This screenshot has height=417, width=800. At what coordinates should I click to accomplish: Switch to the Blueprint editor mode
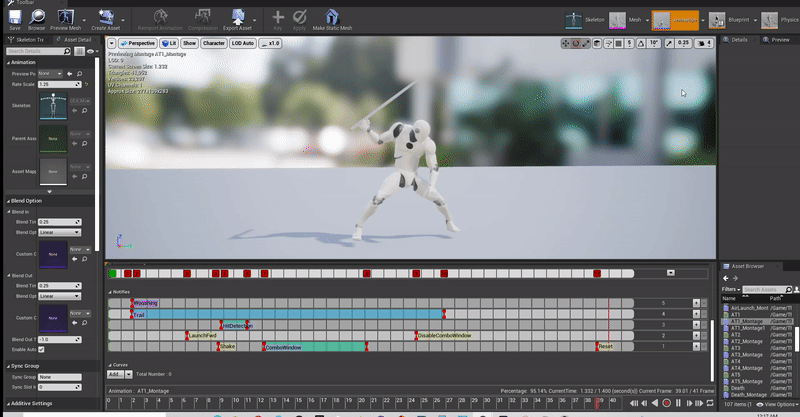tap(730, 20)
